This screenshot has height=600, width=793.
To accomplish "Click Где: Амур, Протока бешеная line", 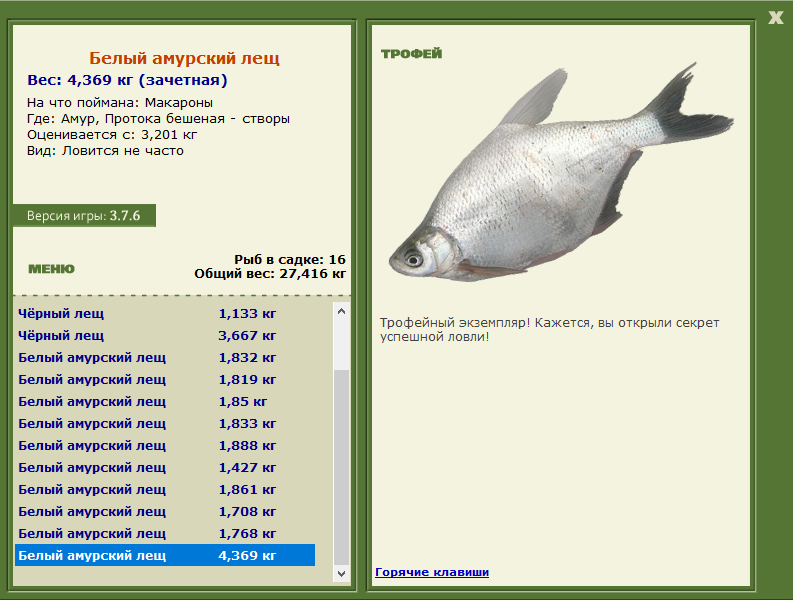I will [x=158, y=119].
